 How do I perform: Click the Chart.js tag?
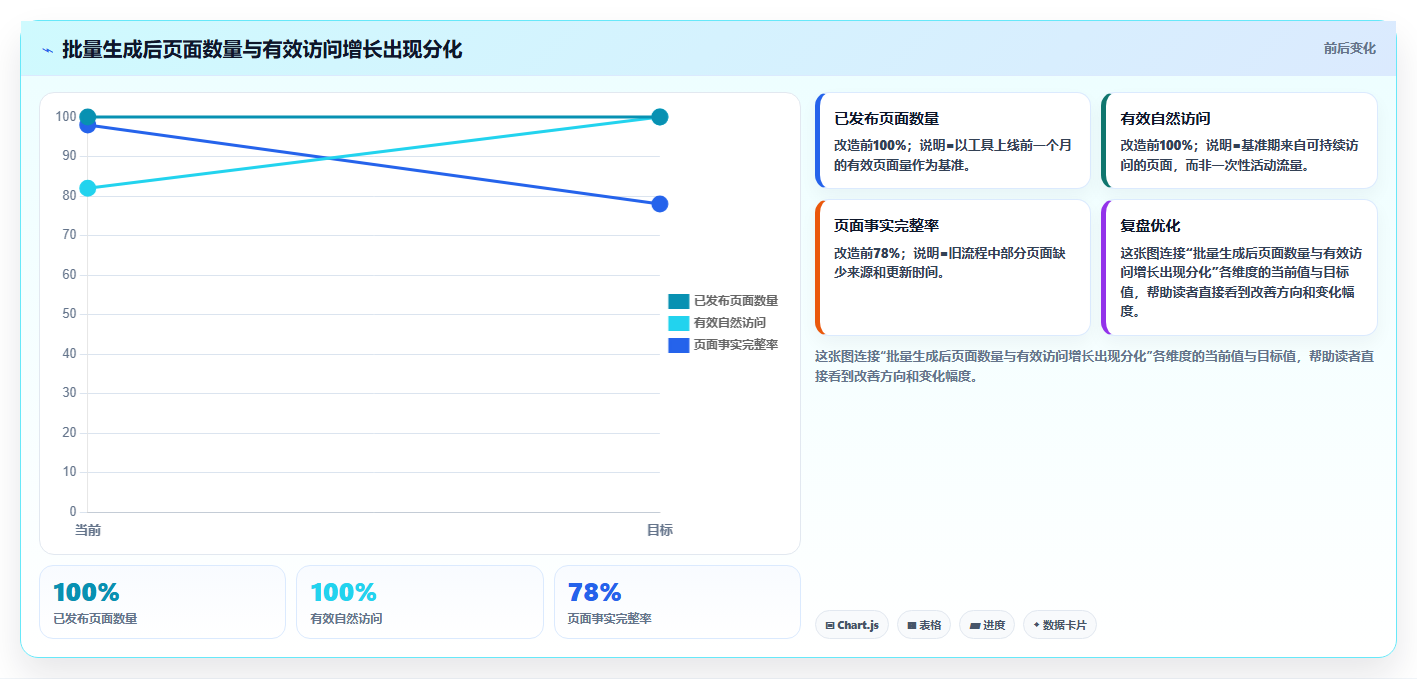852,625
